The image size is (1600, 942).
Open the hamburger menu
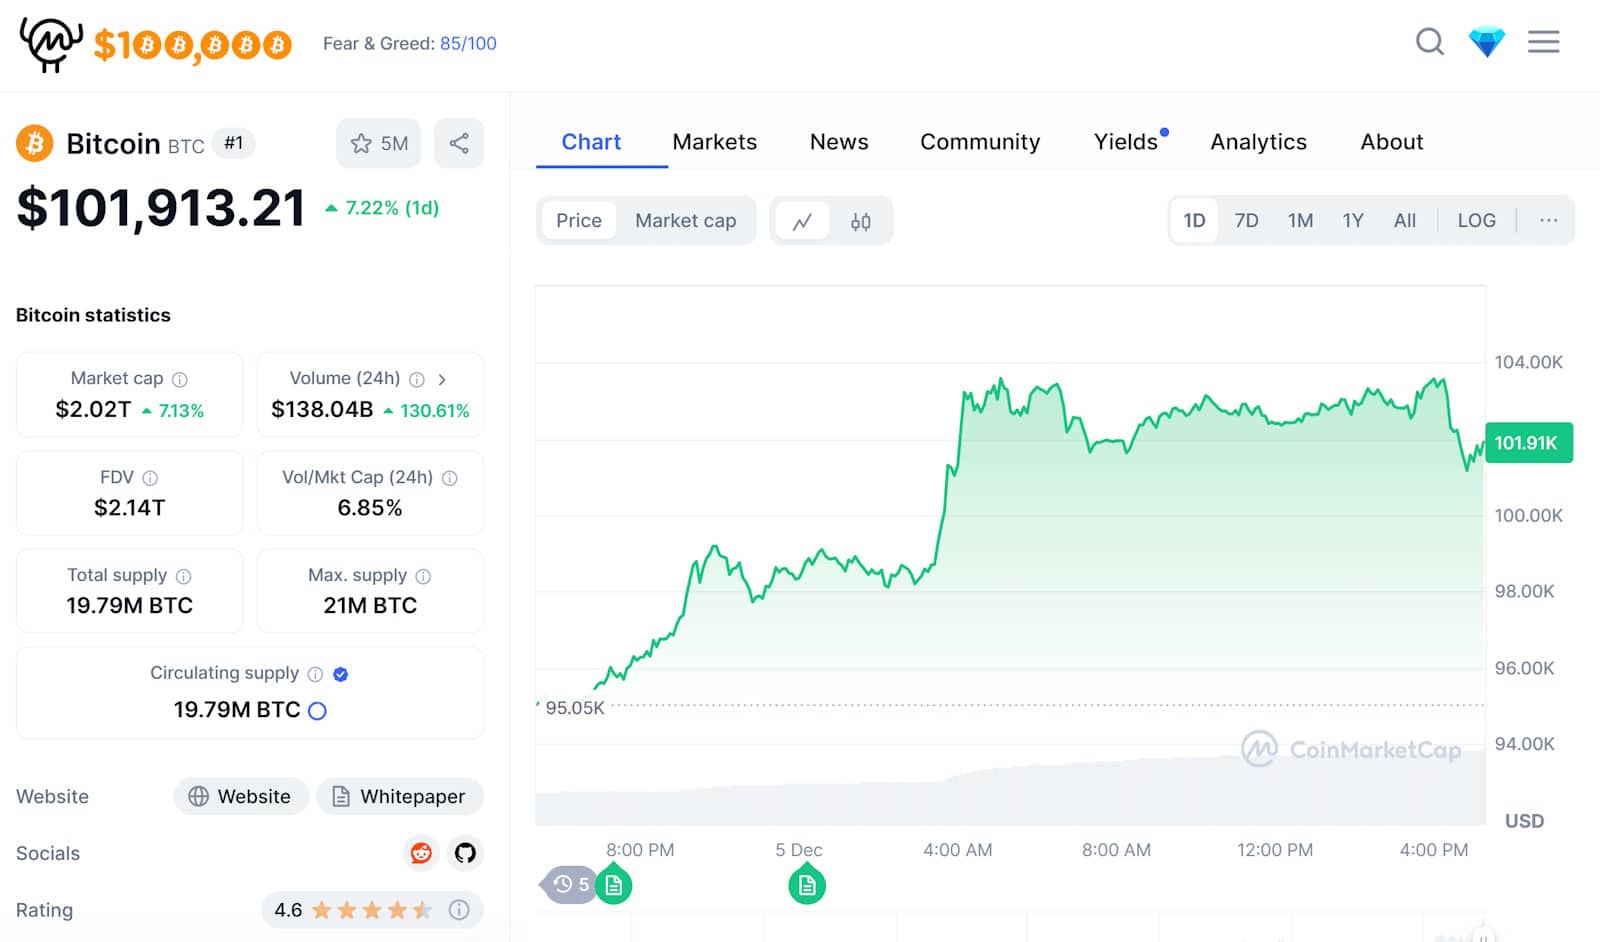pos(1543,42)
